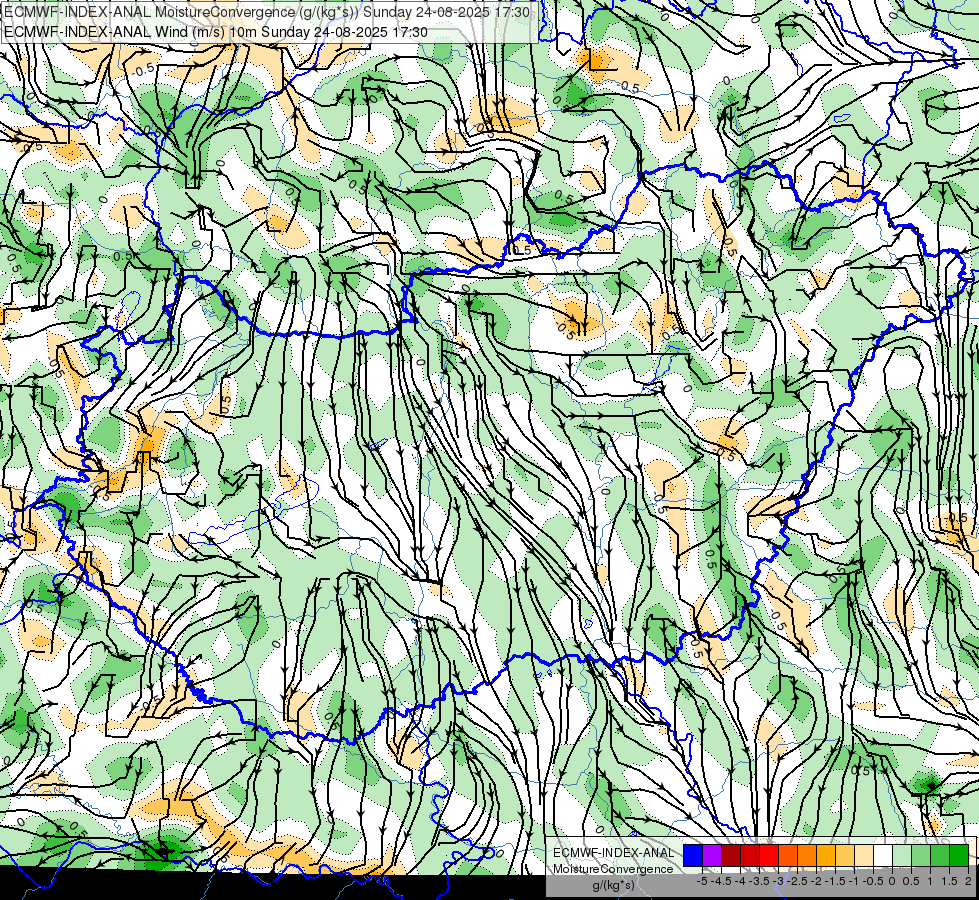979x900 pixels.
Task: Click the -1.5 legend tick label
Action: pyautogui.click(x=835, y=881)
